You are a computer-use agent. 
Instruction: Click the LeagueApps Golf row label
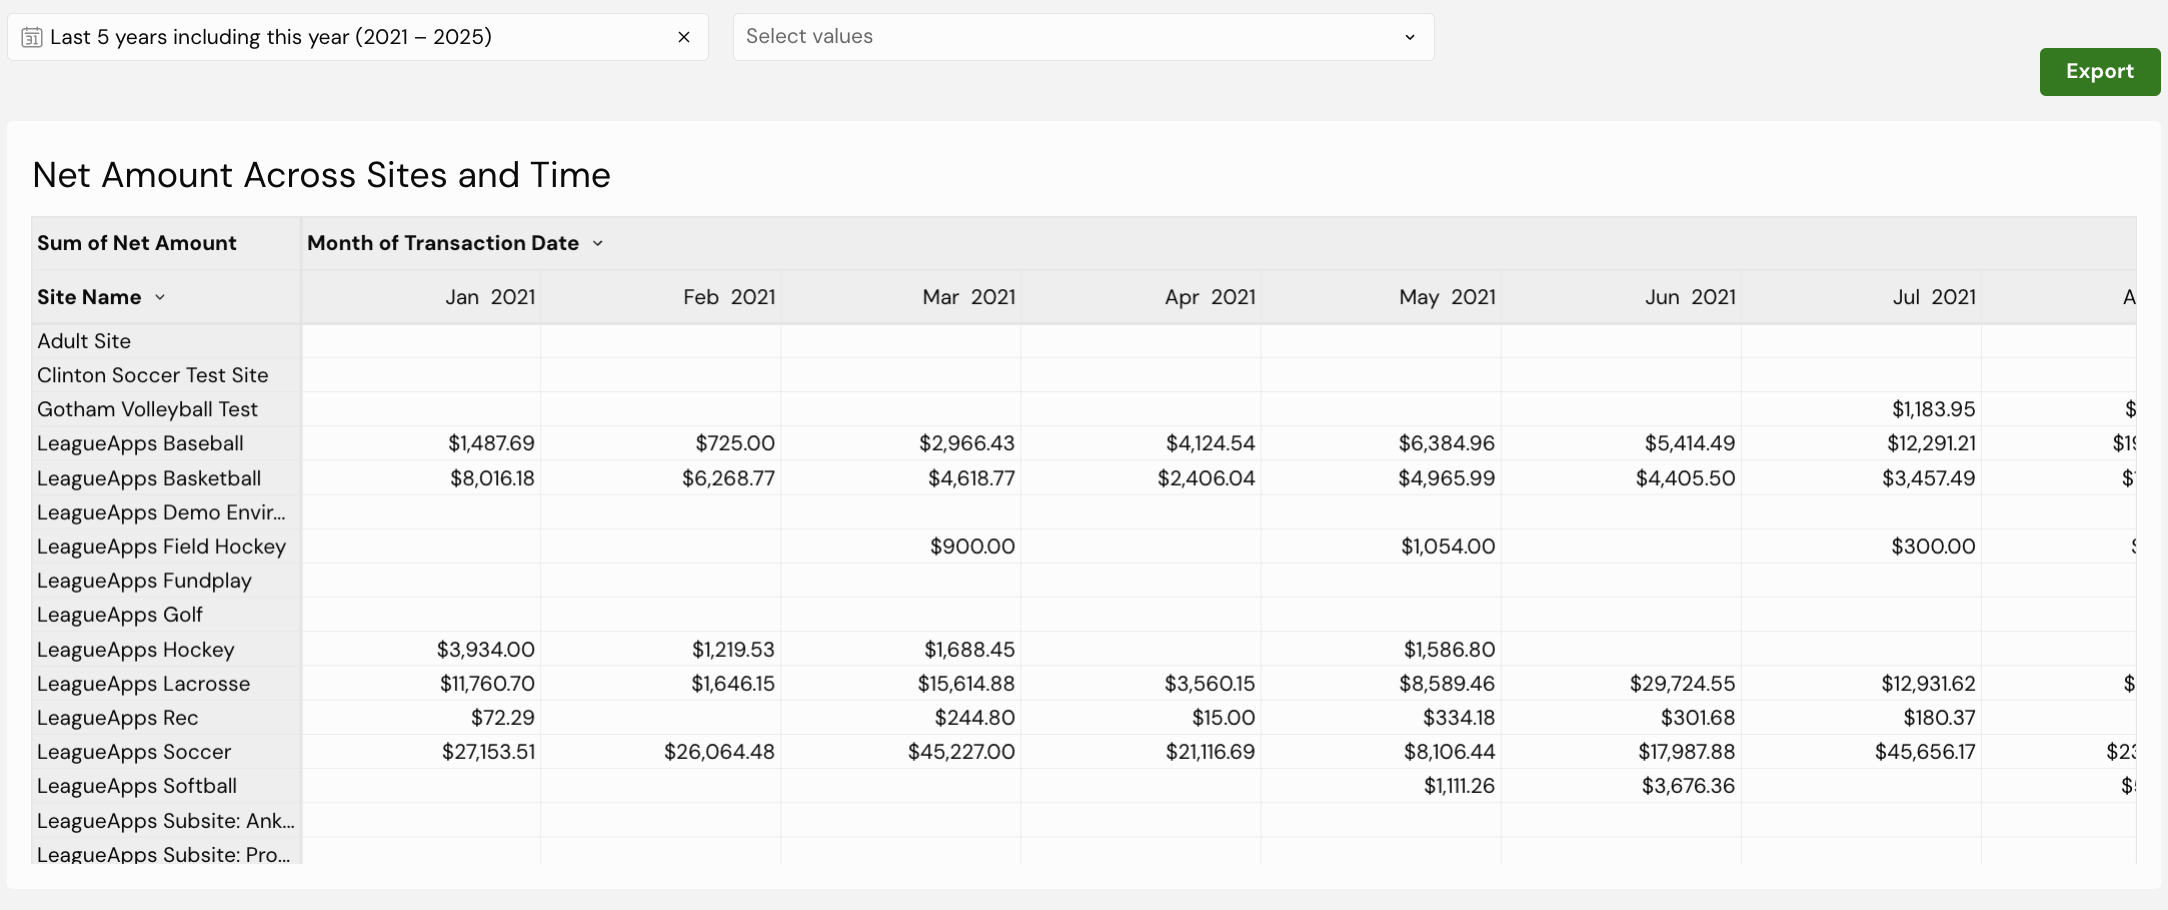point(120,614)
